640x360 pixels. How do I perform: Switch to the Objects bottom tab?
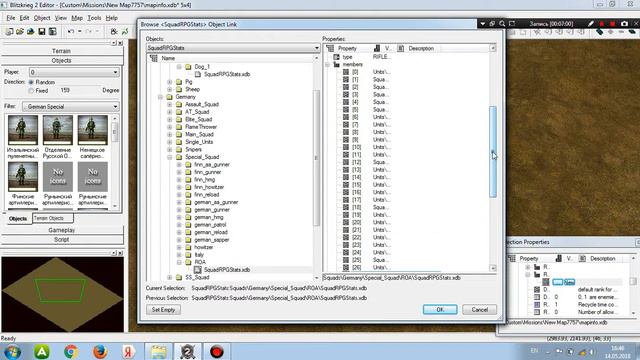tap(18, 219)
